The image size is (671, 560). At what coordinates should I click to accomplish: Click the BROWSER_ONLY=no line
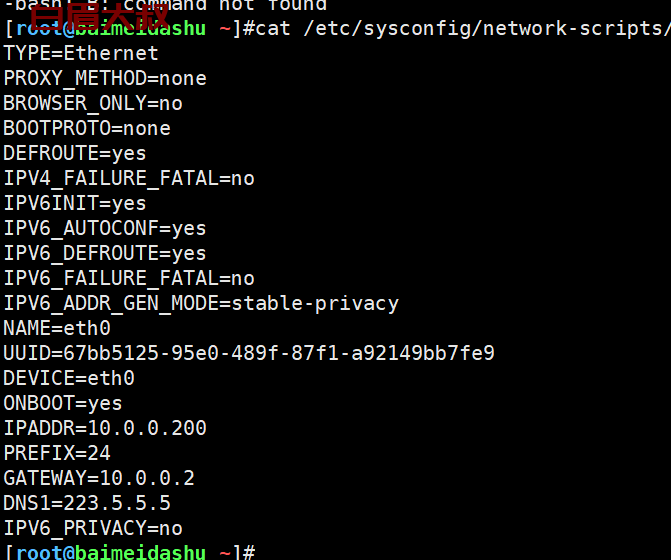93,104
